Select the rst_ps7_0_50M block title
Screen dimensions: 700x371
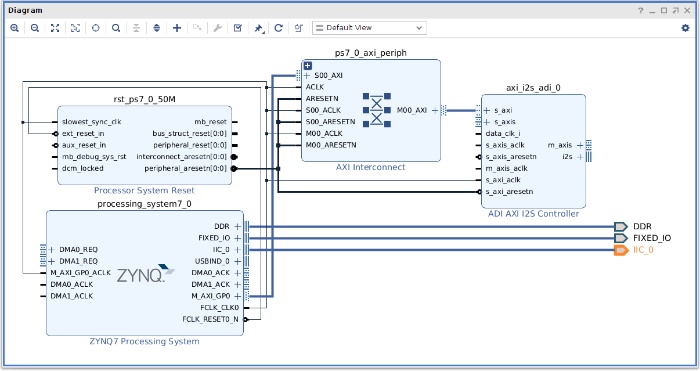click(145, 99)
